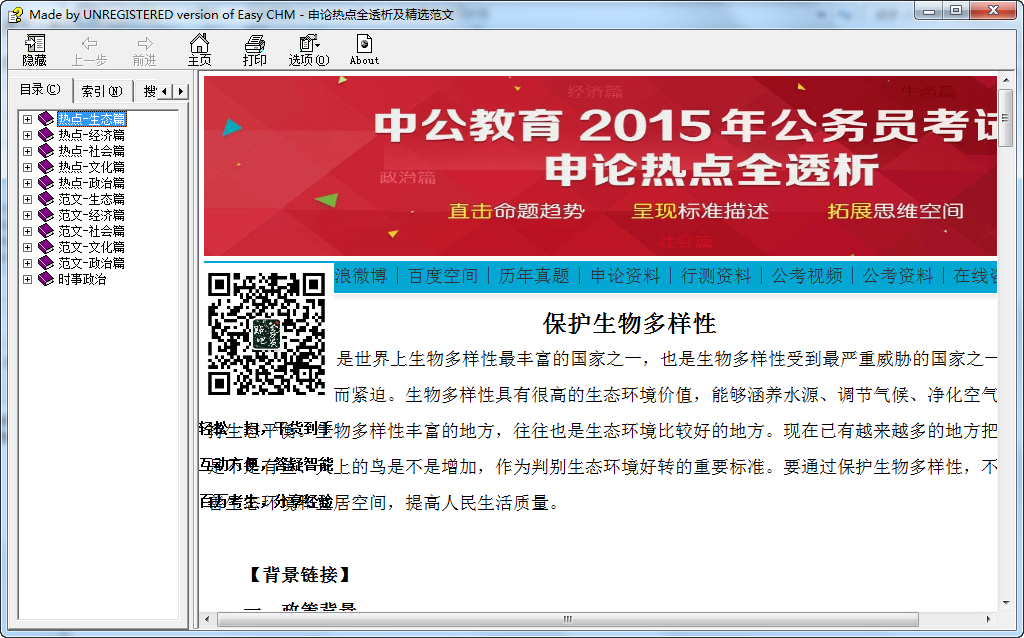This screenshot has width=1024, height=638.
Task: Click book icon beside 热点-政治篇
Action: click(x=46, y=183)
